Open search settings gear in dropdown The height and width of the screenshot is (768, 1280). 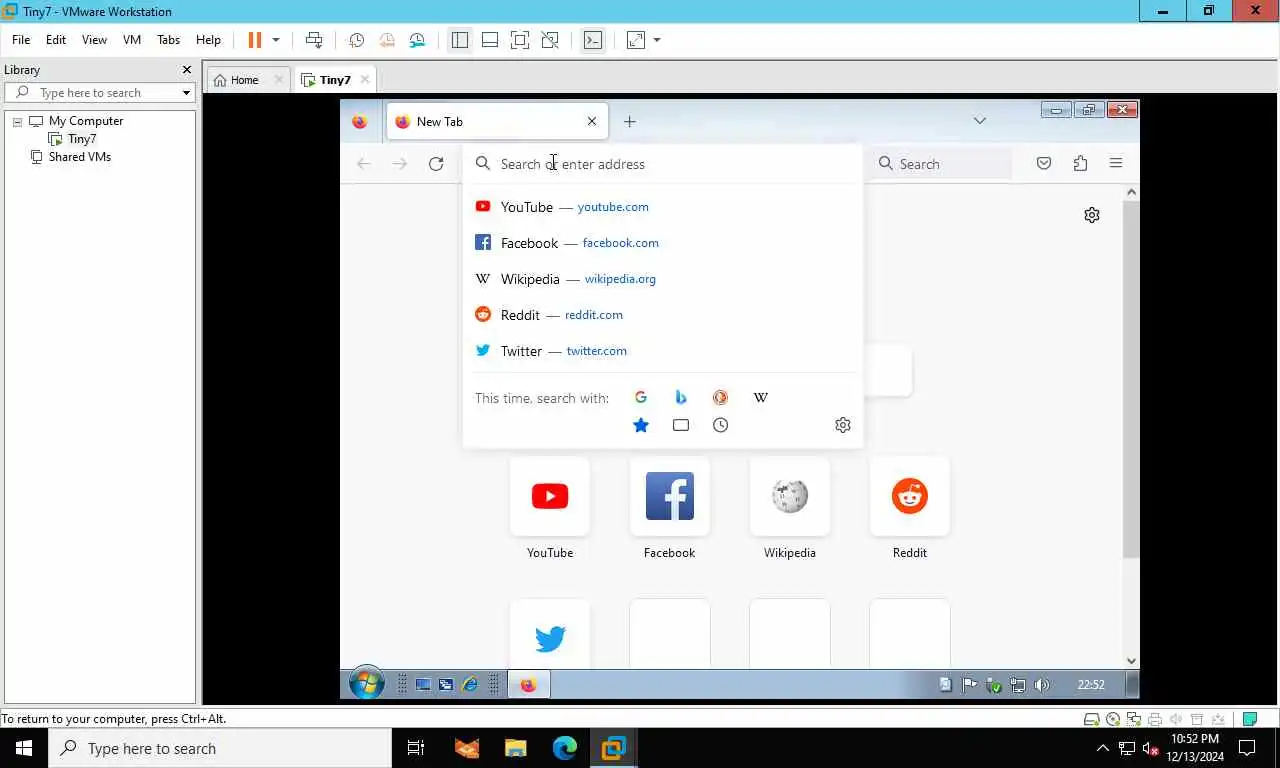(x=843, y=425)
